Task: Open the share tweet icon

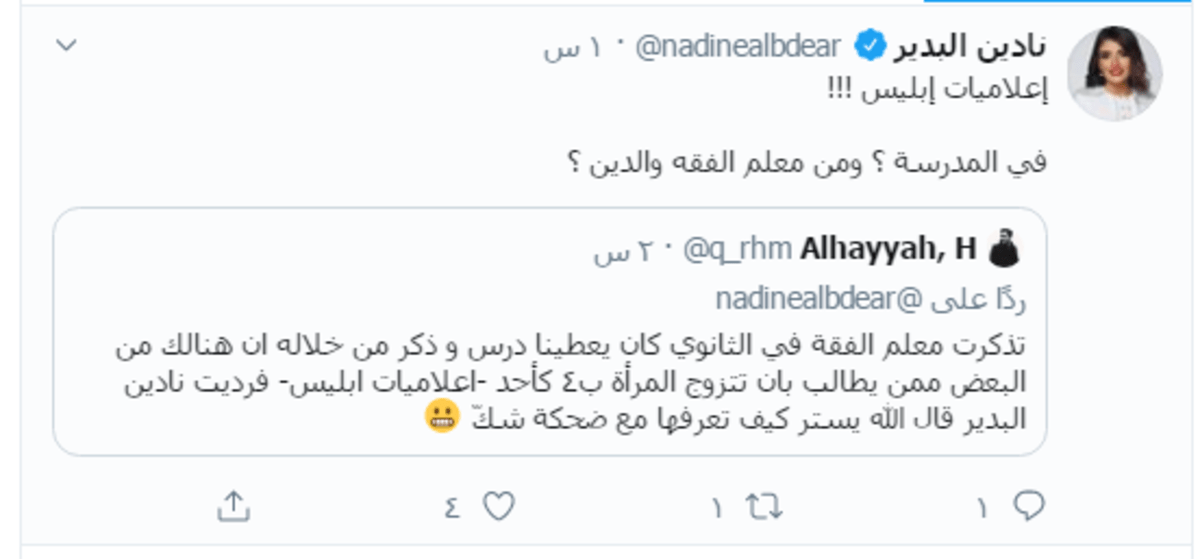Action: pos(232,507)
